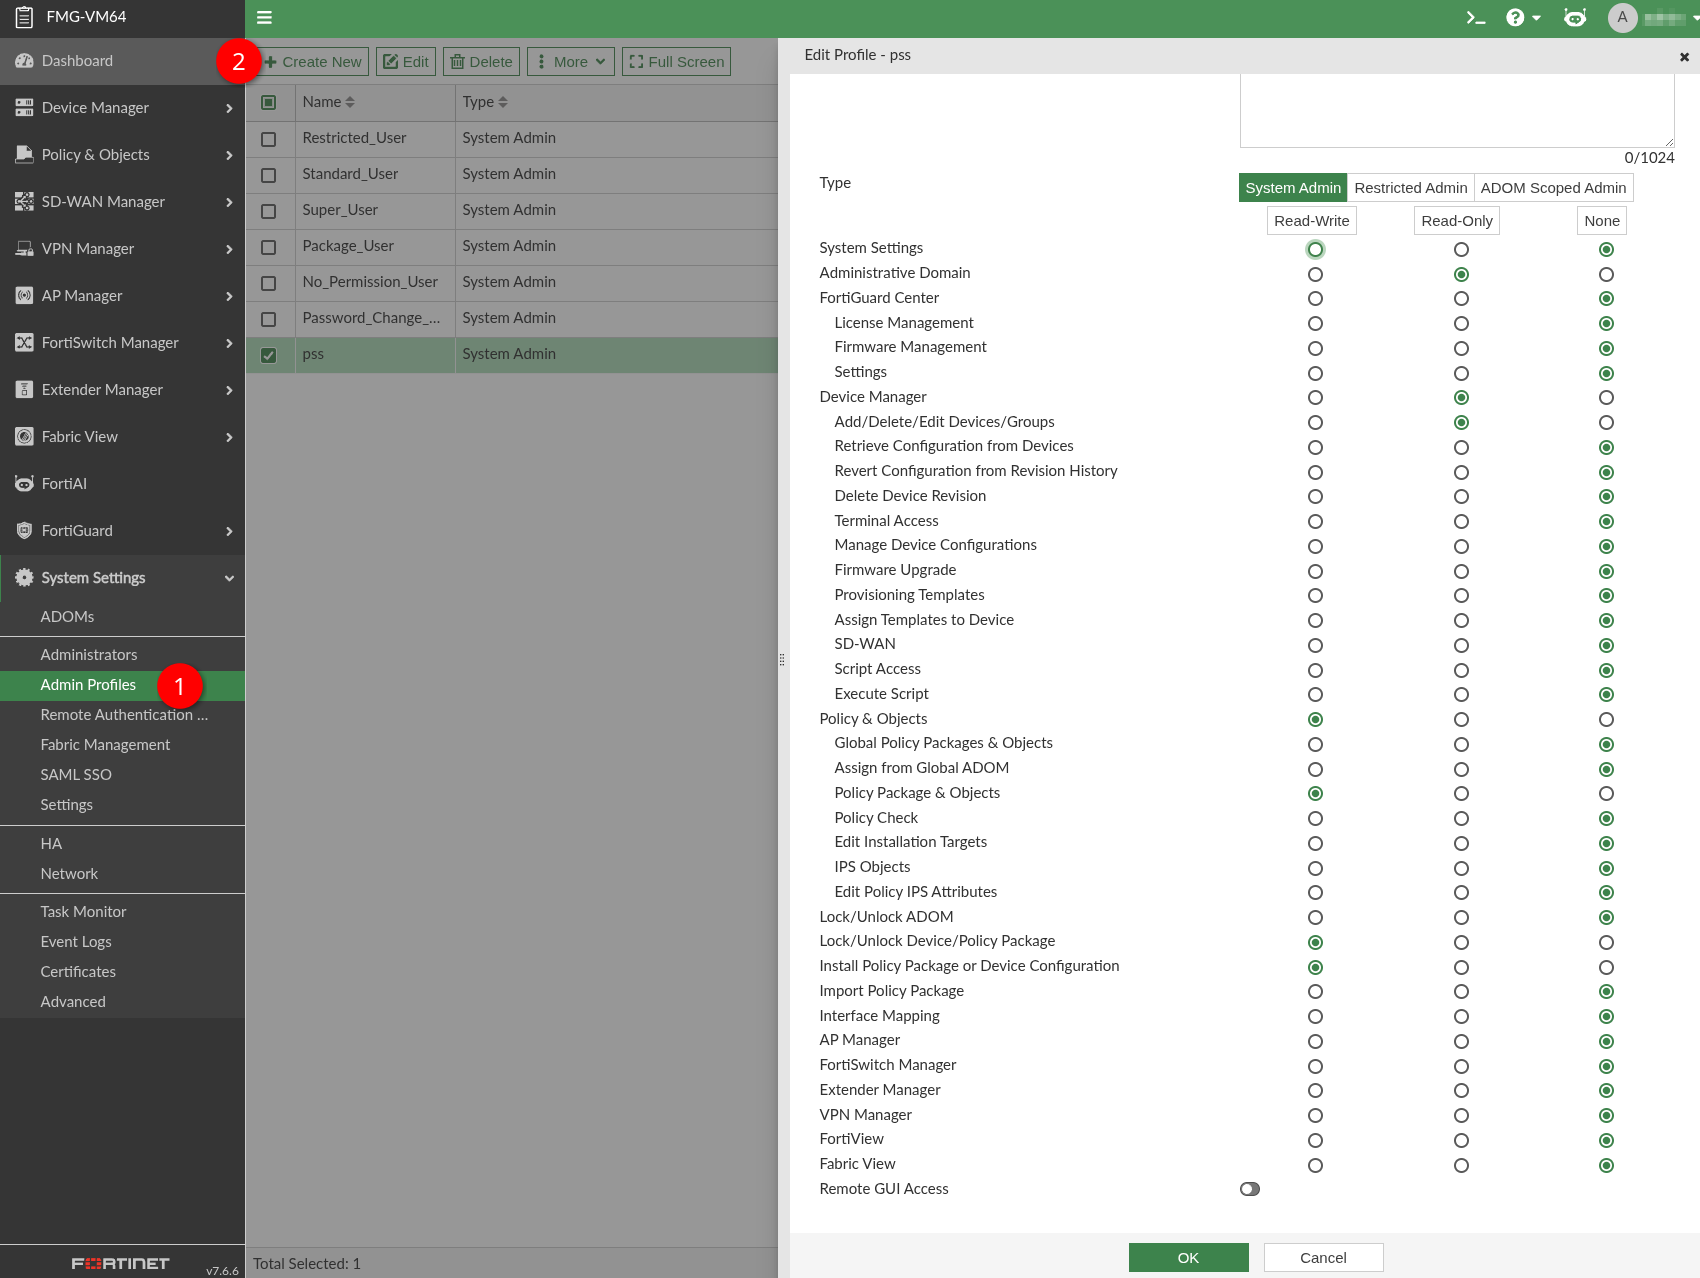Click the pane splitter handle
This screenshot has height=1278, width=1700.
point(782,660)
